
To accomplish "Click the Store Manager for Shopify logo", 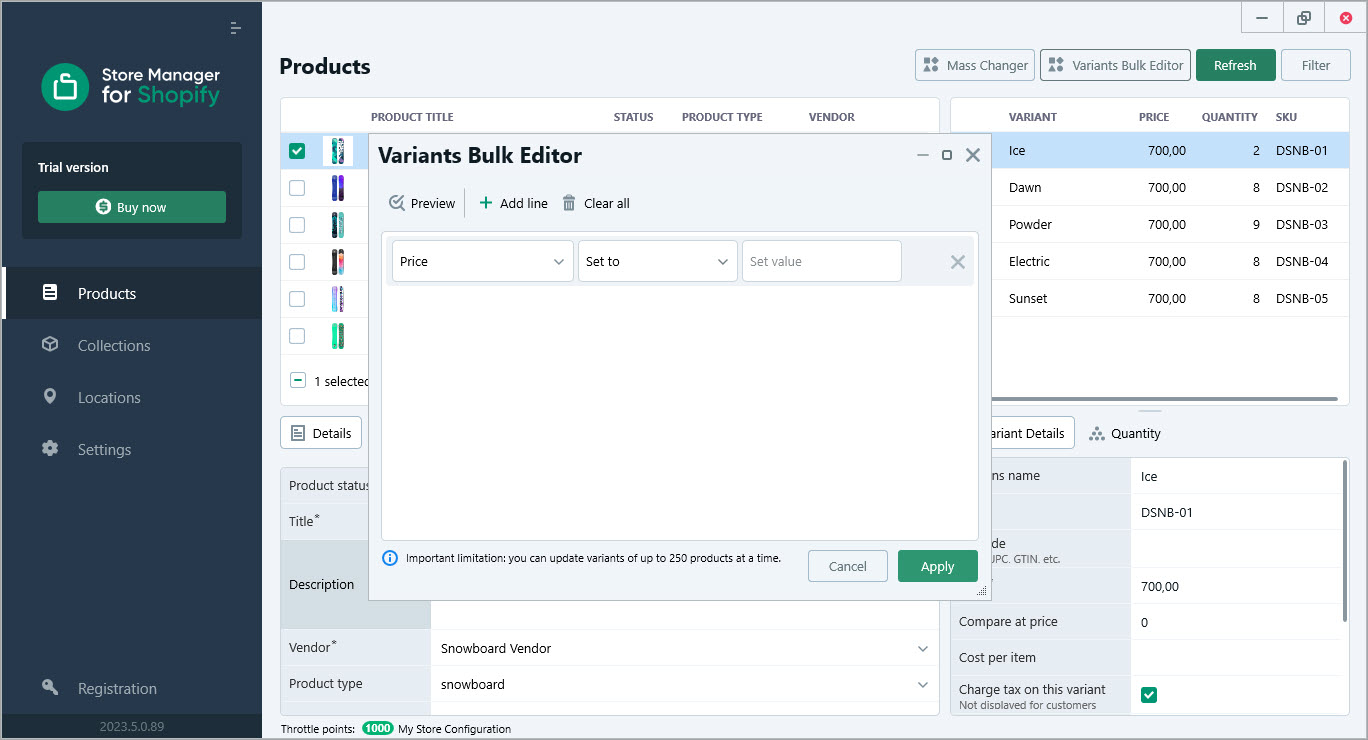I will 131,87.
